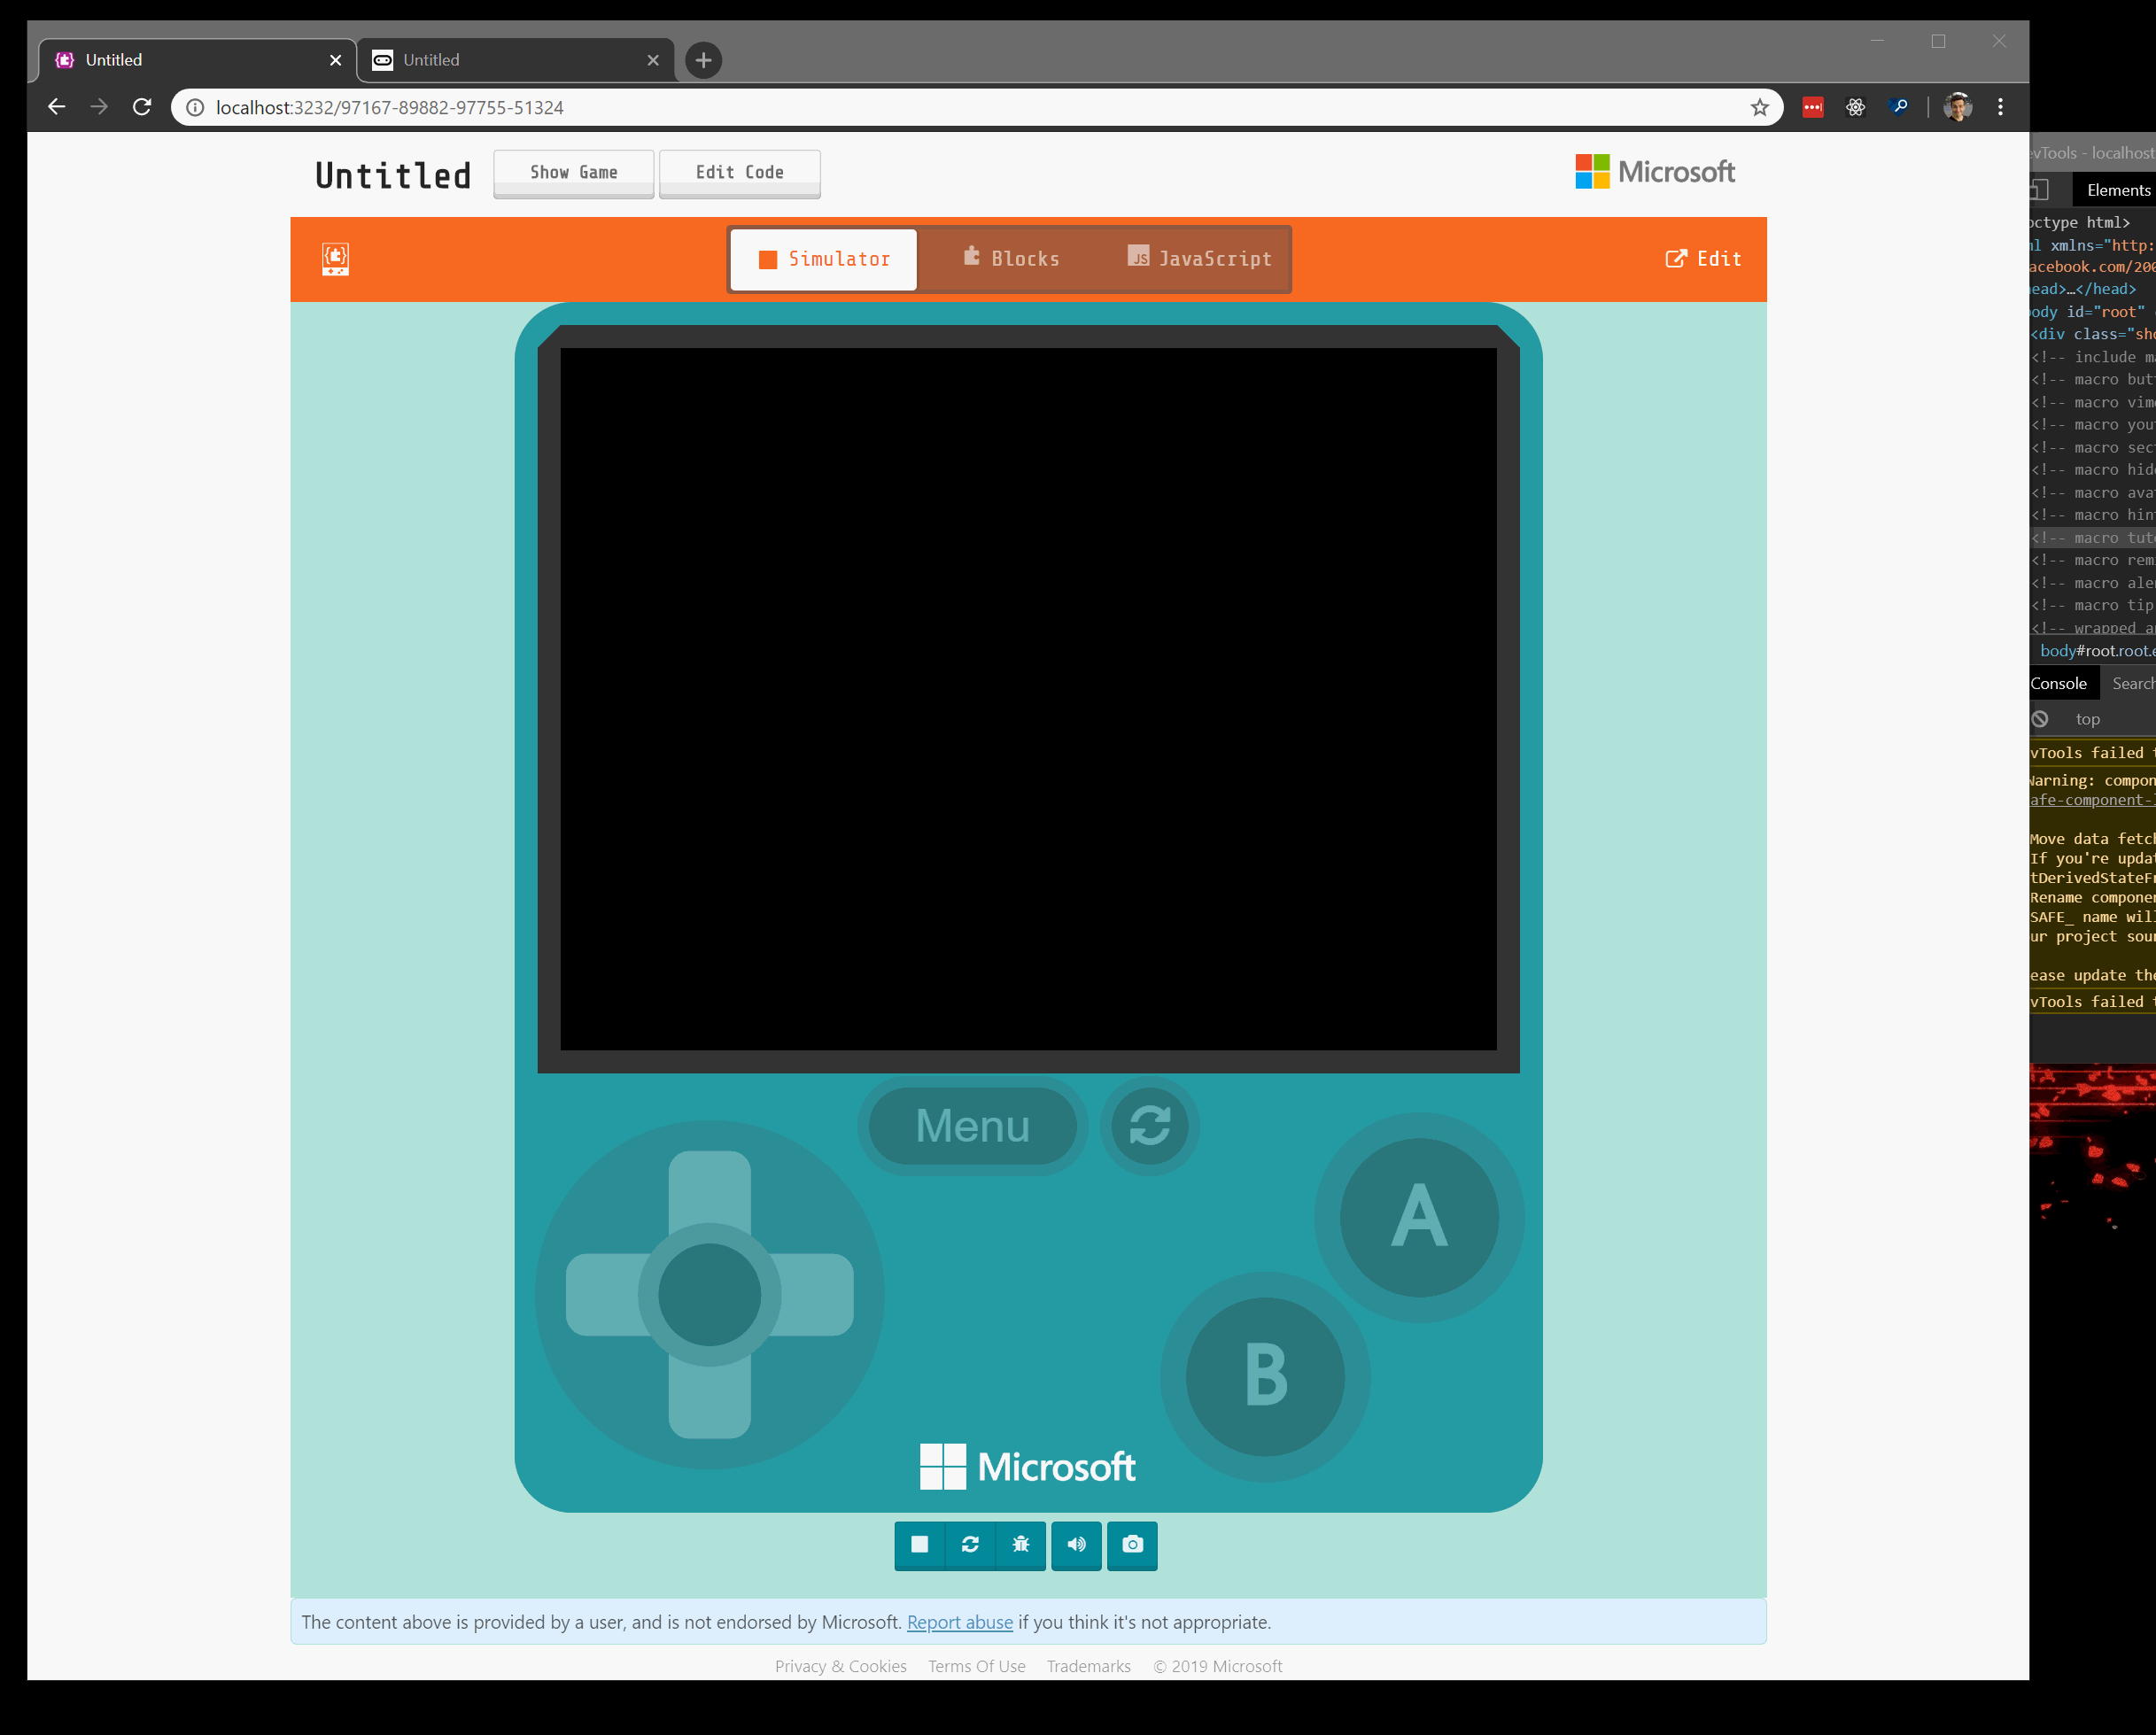Open the Report abuse link

(959, 1622)
